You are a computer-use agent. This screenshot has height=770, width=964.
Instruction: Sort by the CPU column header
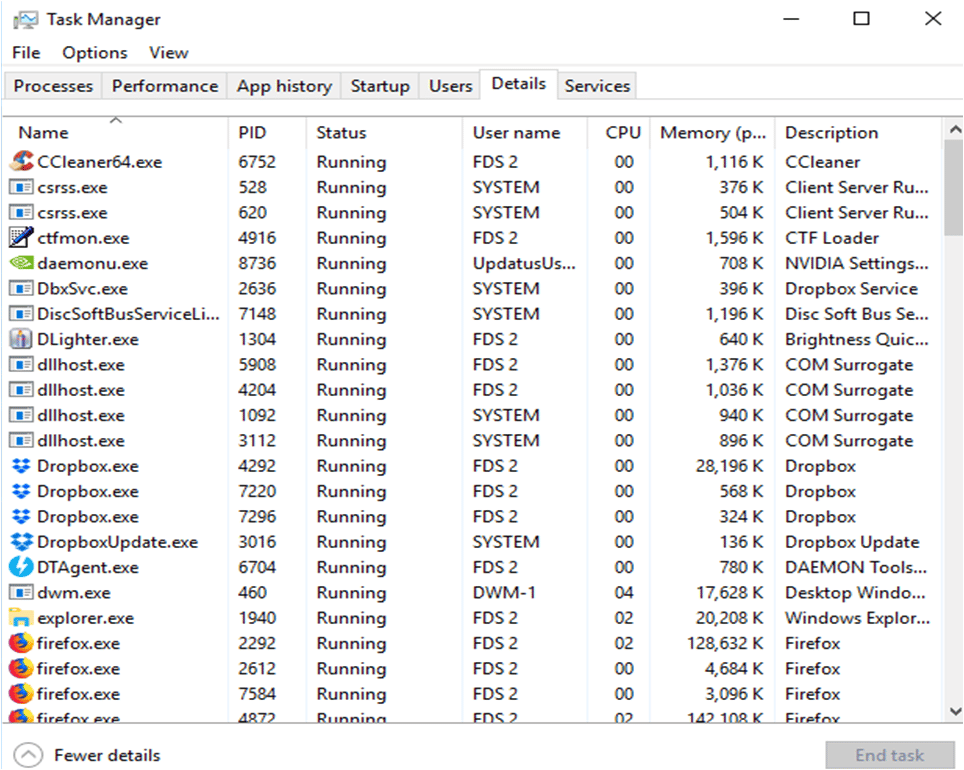point(619,132)
